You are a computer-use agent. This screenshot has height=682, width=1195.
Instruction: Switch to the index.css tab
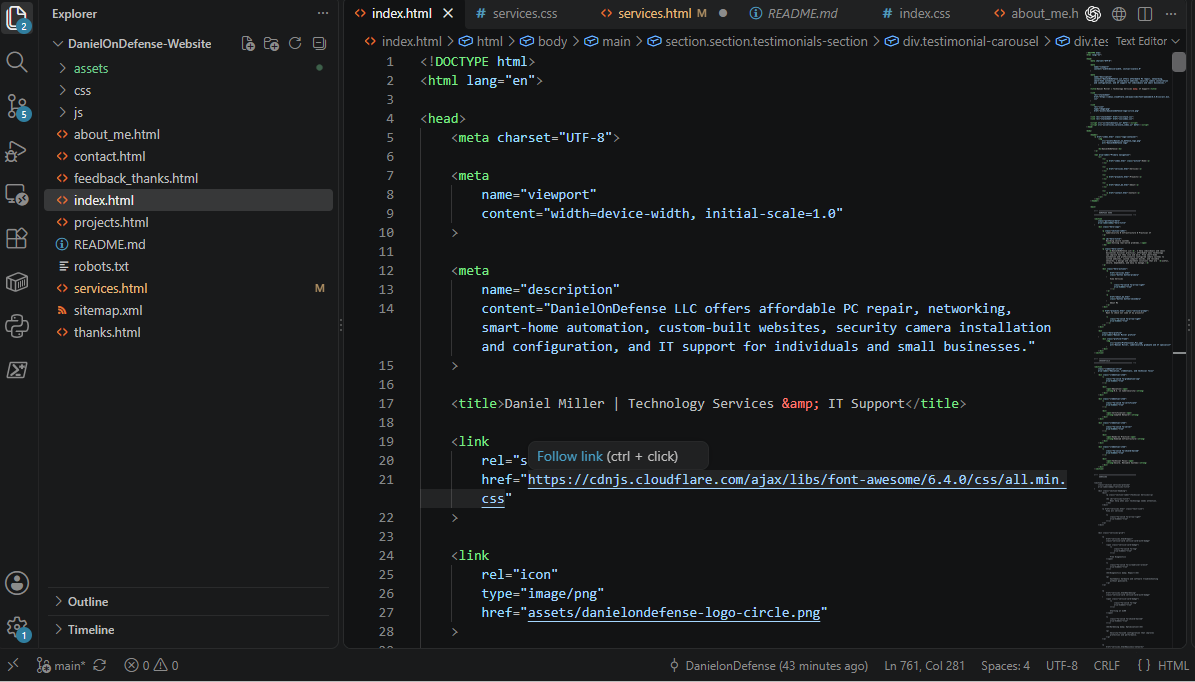click(915, 14)
